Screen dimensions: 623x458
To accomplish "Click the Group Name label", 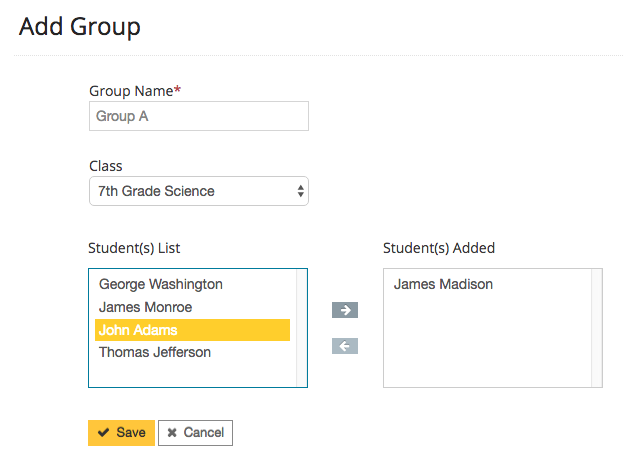I will pos(131,90).
